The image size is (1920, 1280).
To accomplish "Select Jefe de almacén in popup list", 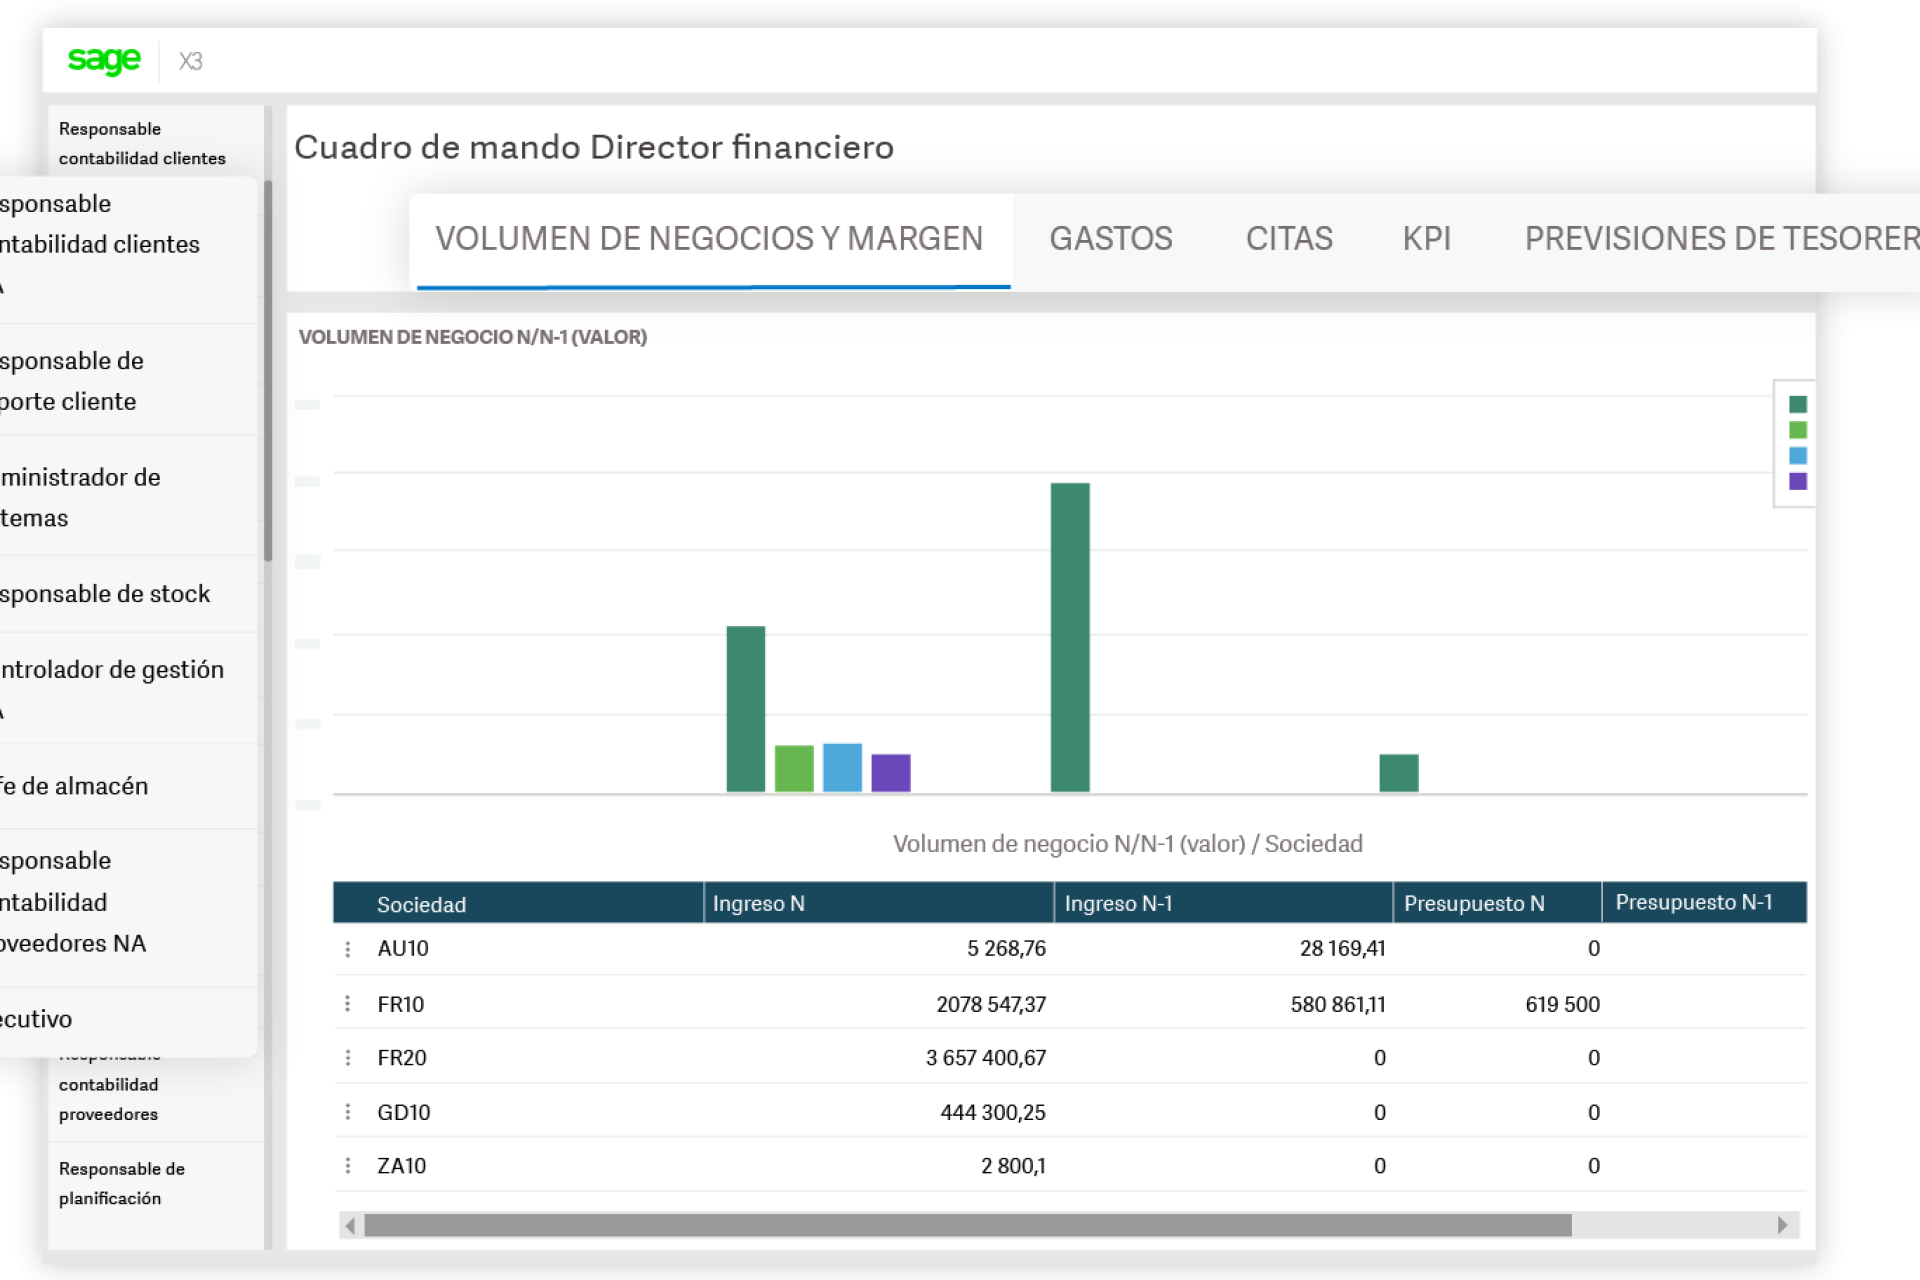I will [129, 786].
